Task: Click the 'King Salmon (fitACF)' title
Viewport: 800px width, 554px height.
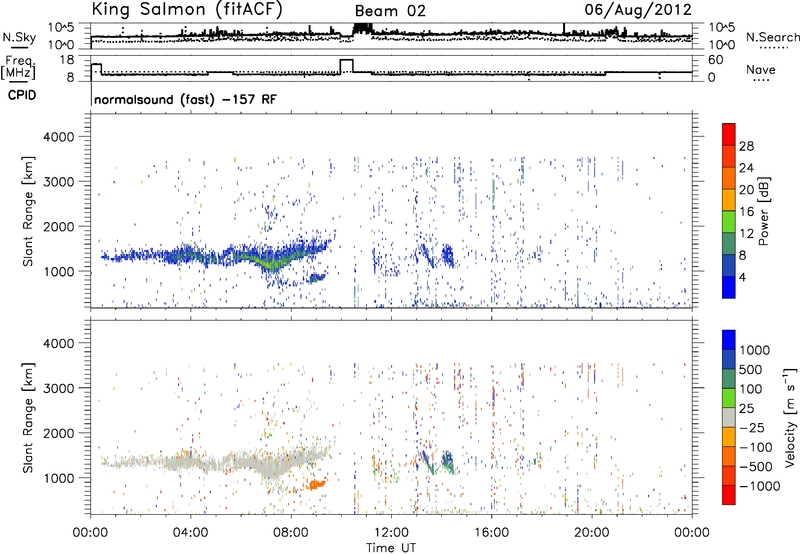Action: [186, 9]
